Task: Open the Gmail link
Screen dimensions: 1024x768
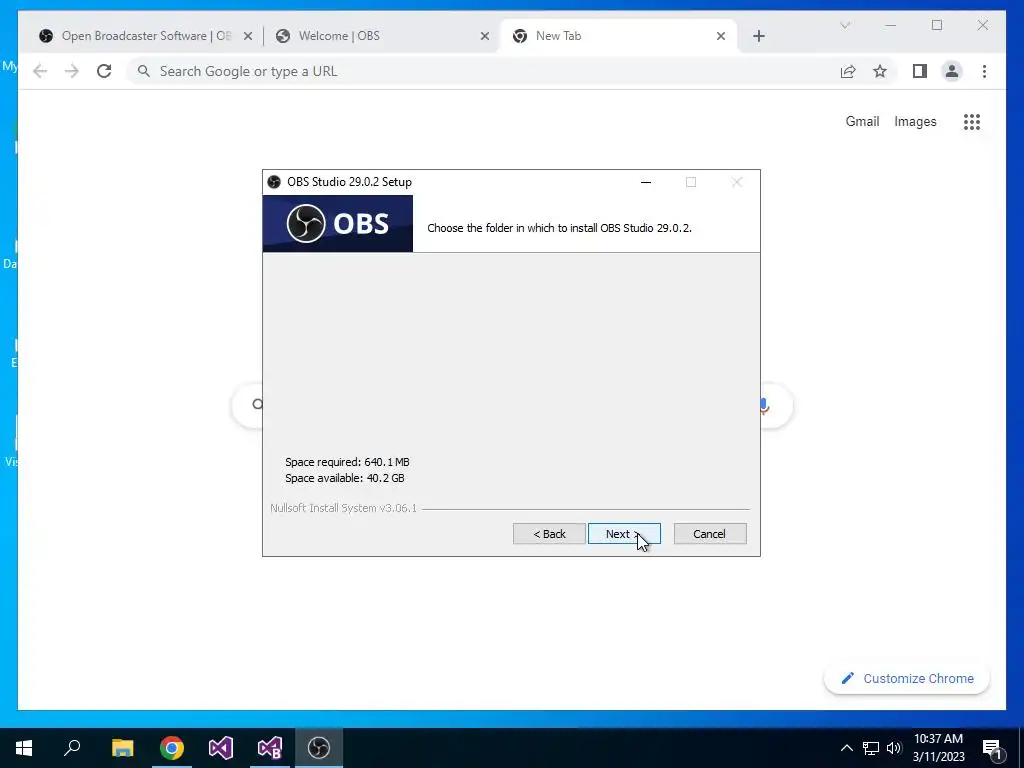Action: coord(862,121)
